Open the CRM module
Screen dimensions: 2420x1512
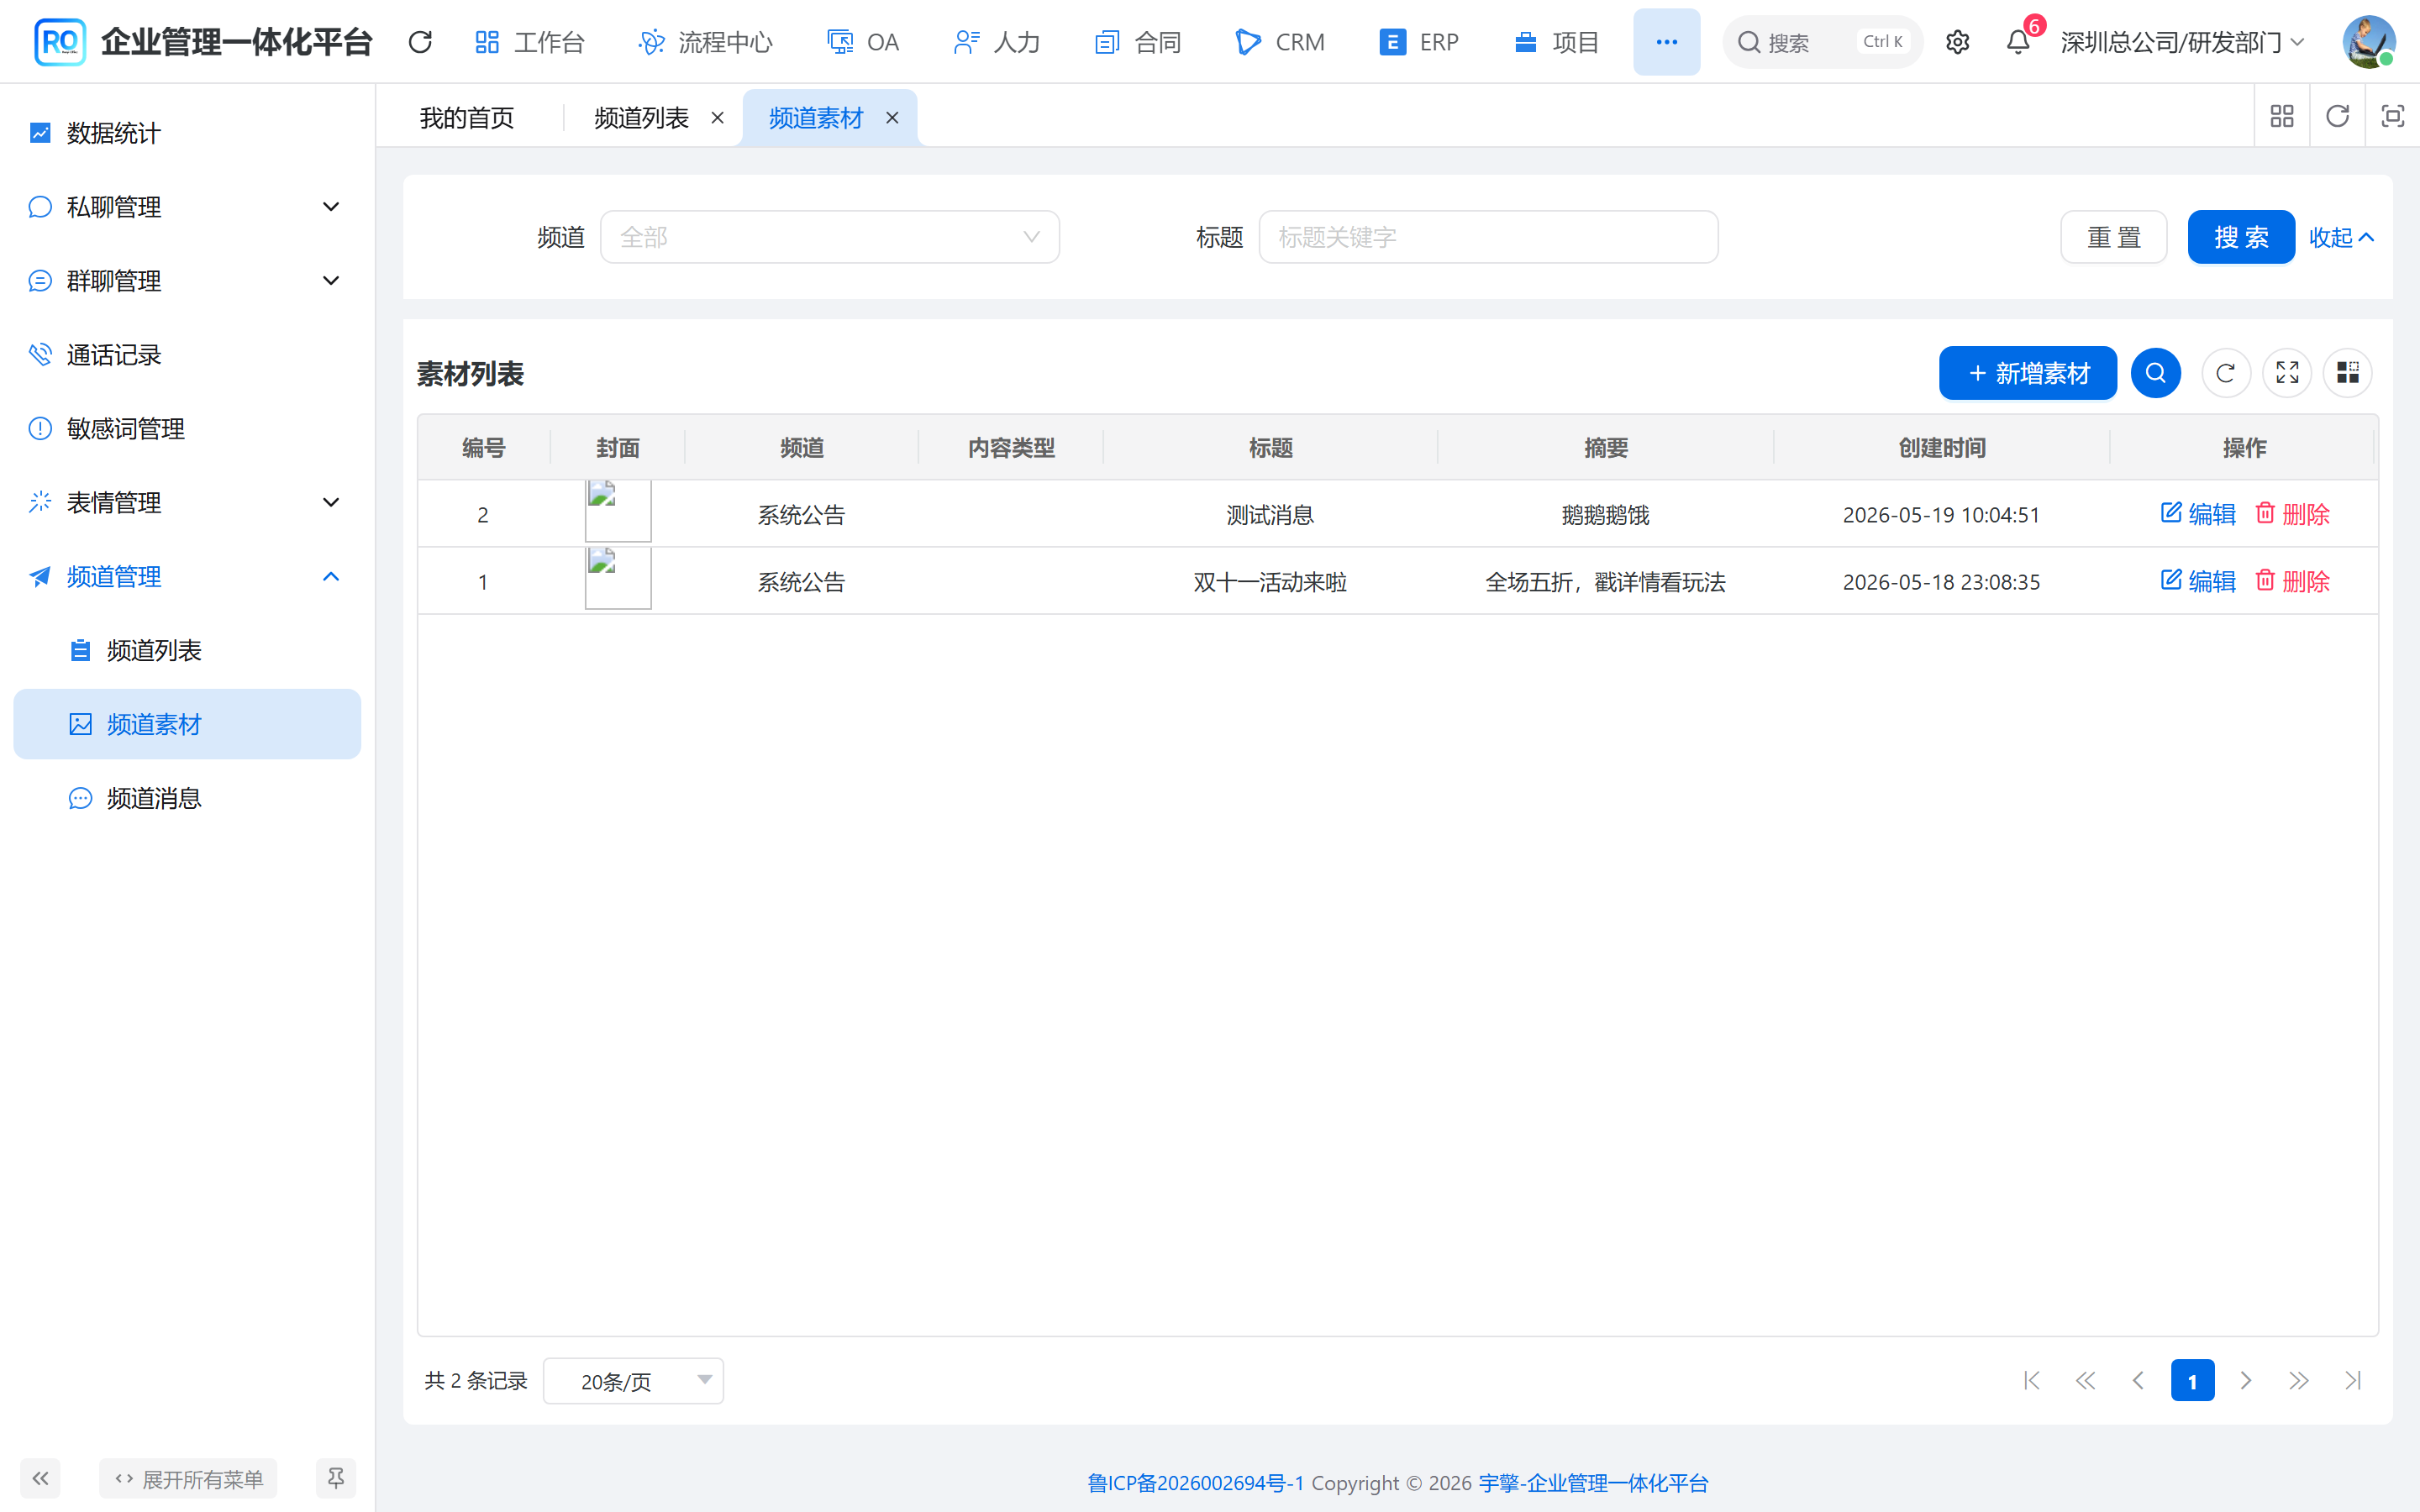click(x=1280, y=42)
